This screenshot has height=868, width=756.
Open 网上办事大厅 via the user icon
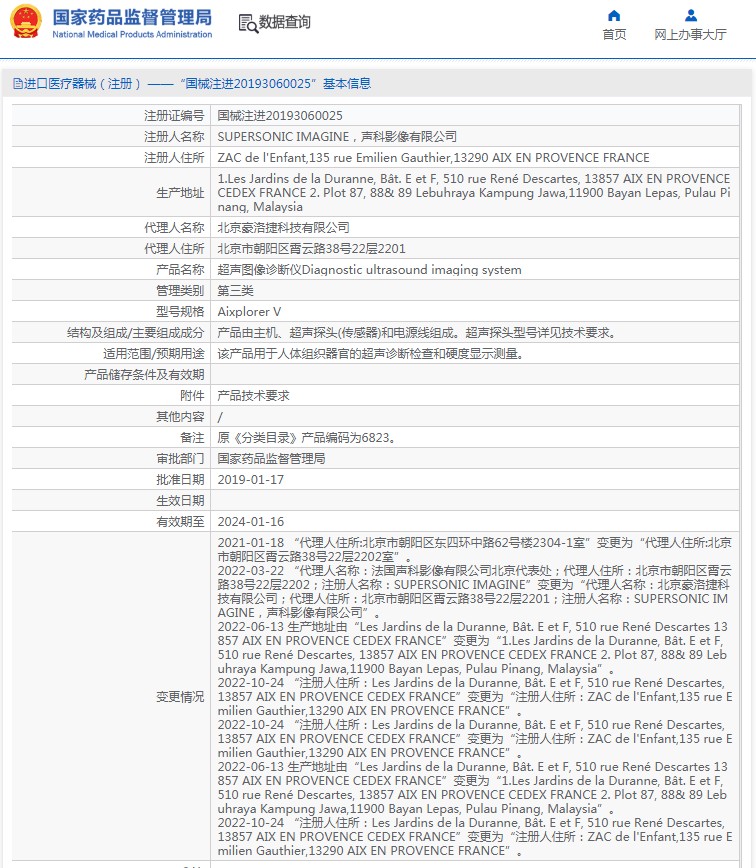(x=691, y=16)
